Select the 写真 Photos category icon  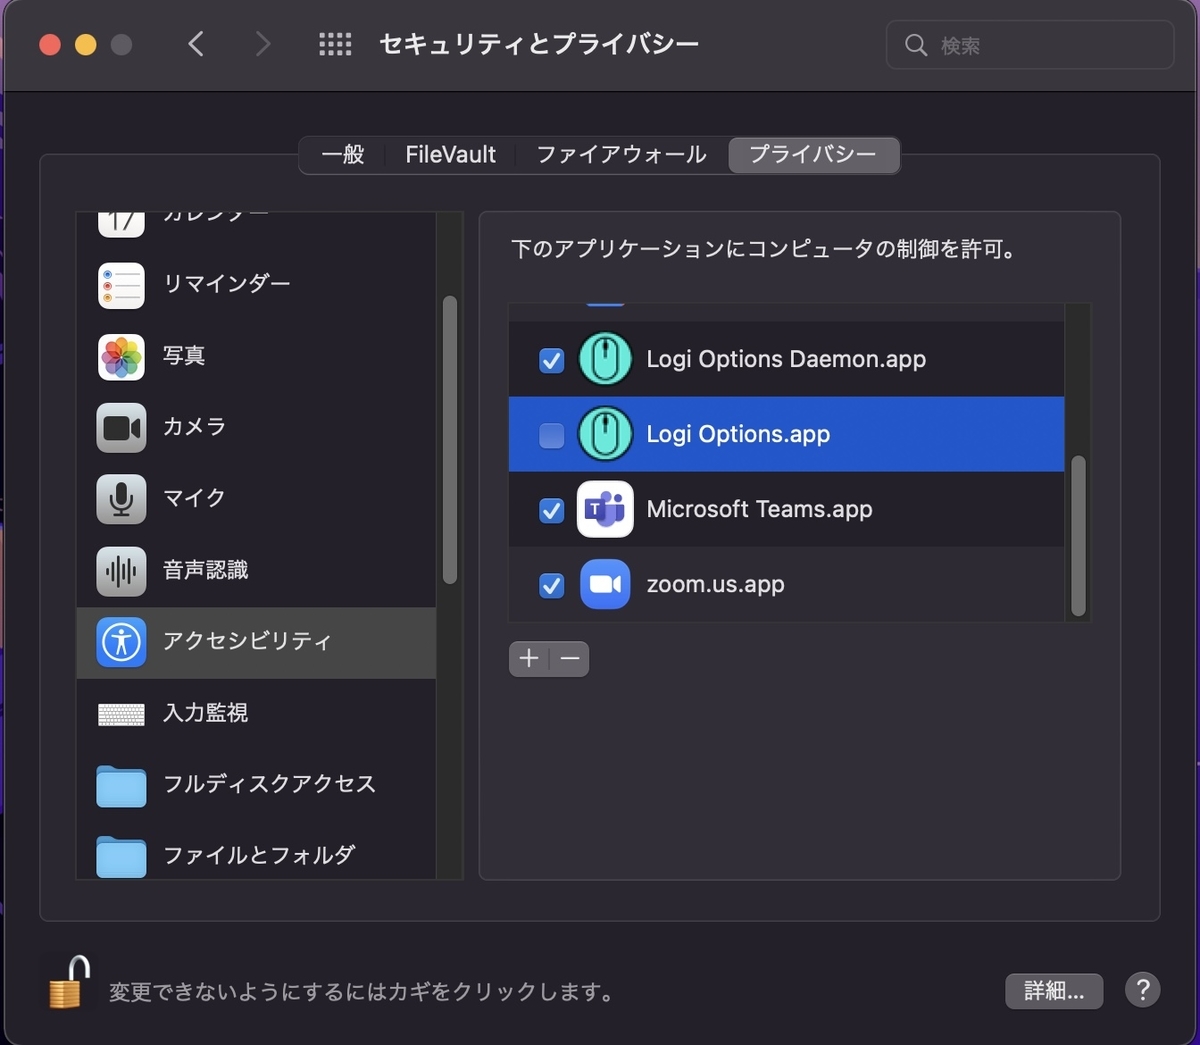point(120,356)
